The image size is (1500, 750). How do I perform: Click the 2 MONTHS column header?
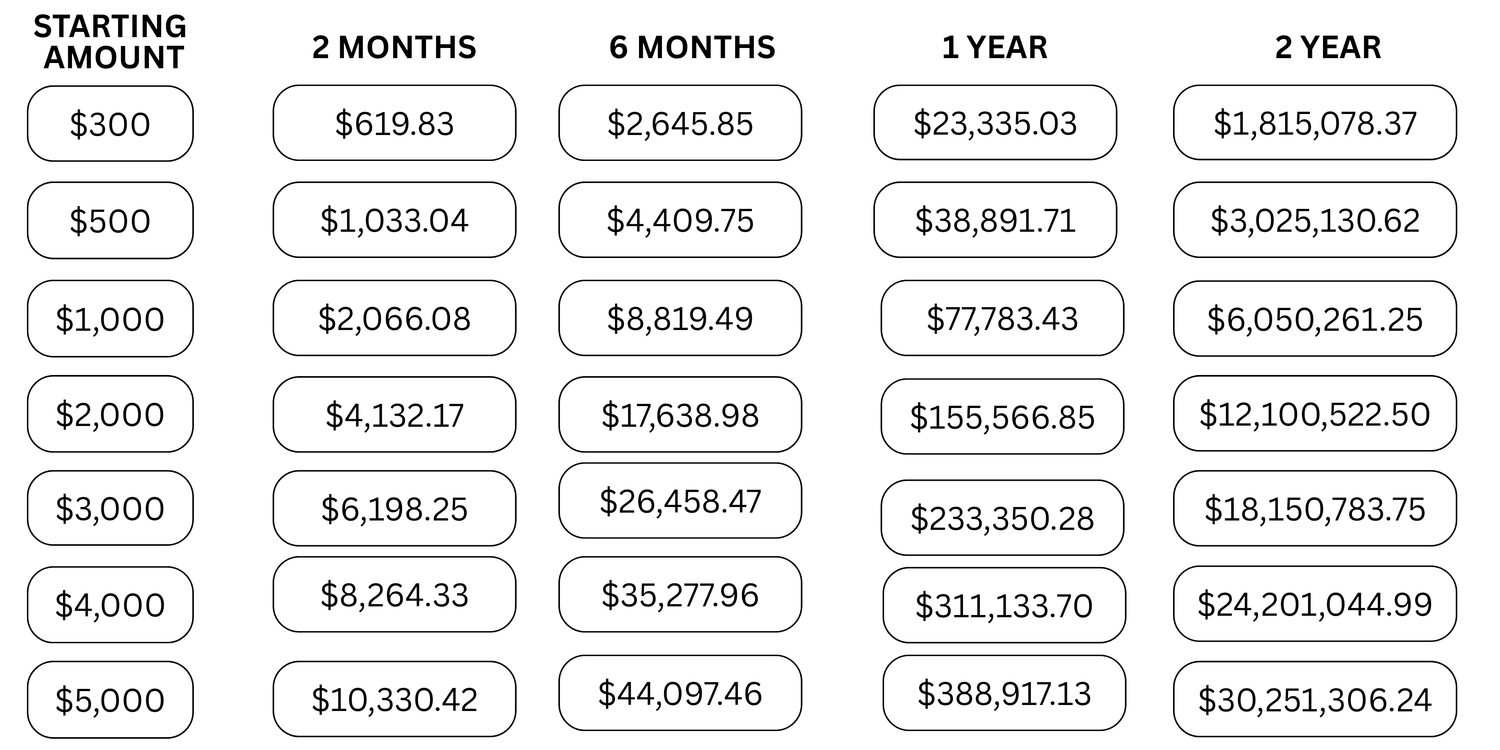[394, 47]
